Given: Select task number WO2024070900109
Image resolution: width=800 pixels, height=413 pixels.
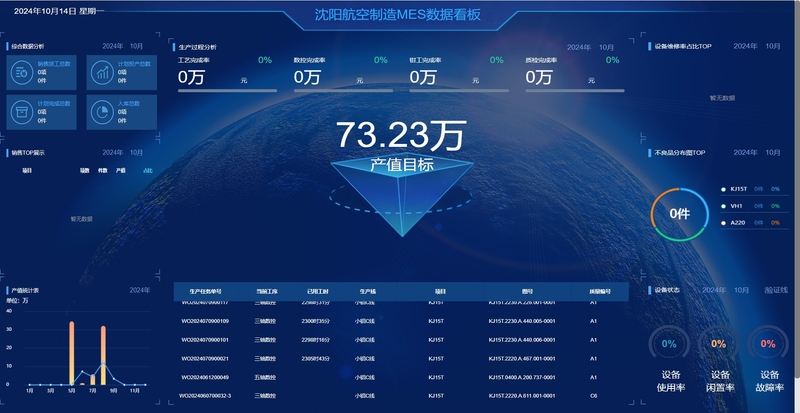Looking at the screenshot, I should click(x=205, y=322).
